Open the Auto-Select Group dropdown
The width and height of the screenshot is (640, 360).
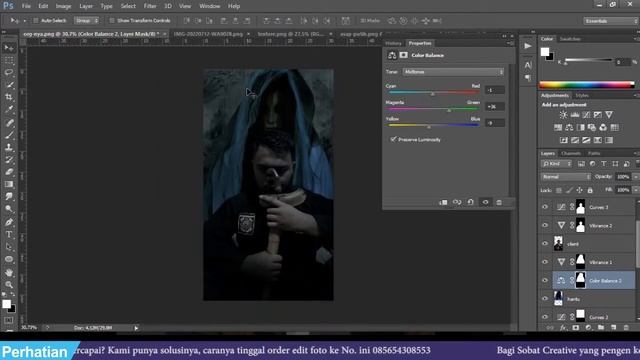[x=86, y=20]
